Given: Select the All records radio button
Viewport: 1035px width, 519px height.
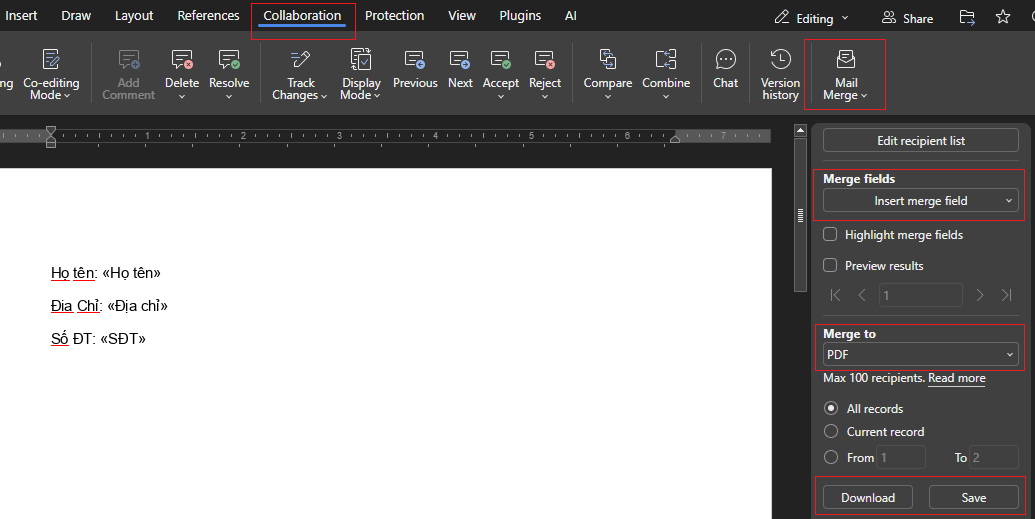Looking at the screenshot, I should [x=831, y=408].
